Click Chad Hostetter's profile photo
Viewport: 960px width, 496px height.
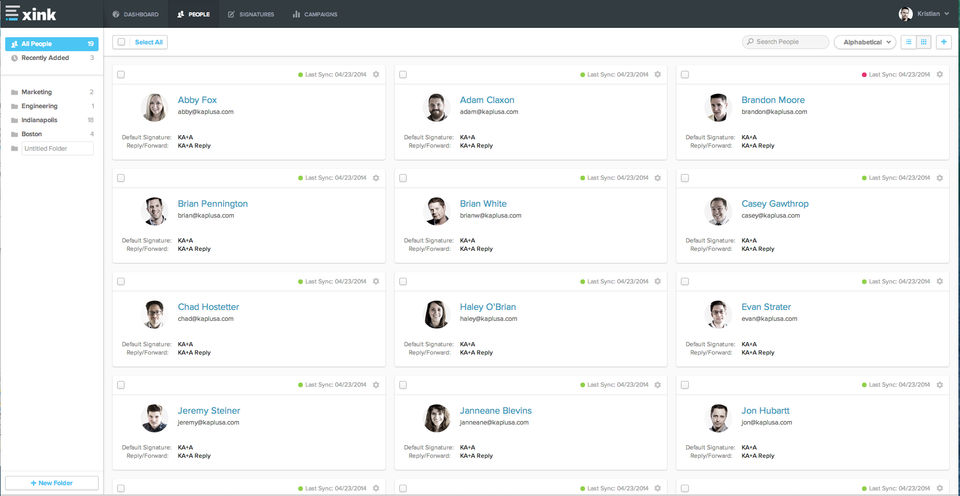pos(155,315)
